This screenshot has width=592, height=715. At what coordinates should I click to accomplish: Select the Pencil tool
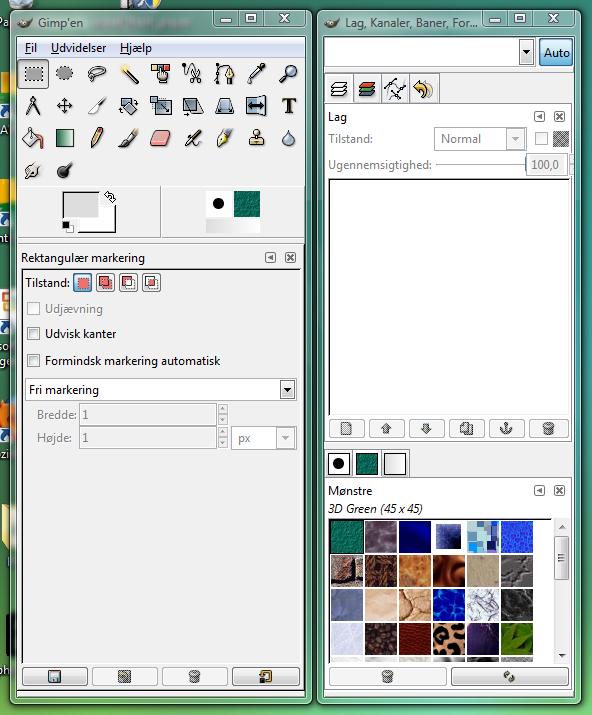pyautogui.click(x=97, y=138)
